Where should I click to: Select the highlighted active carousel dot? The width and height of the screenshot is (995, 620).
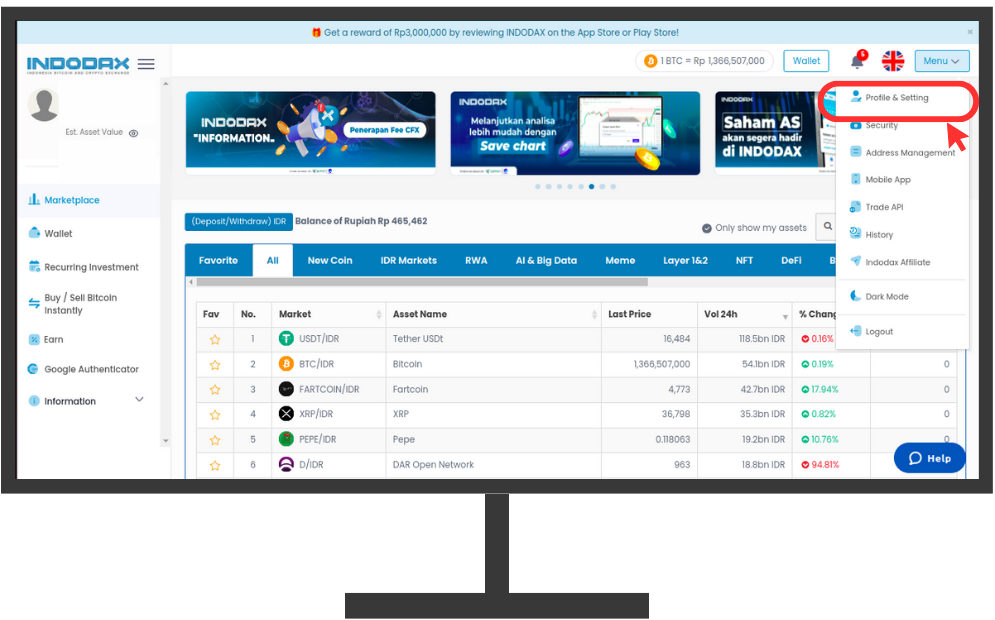tap(591, 187)
